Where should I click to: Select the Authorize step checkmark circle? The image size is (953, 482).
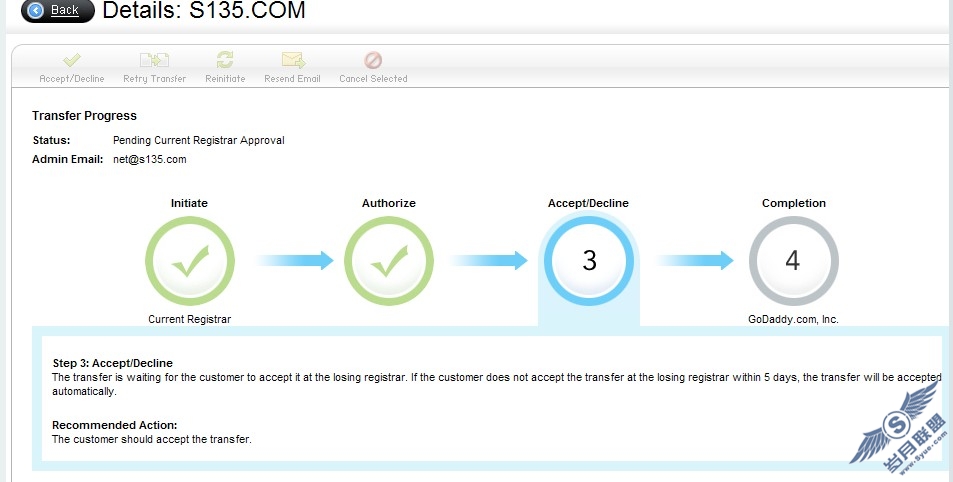pyautogui.click(x=388, y=262)
